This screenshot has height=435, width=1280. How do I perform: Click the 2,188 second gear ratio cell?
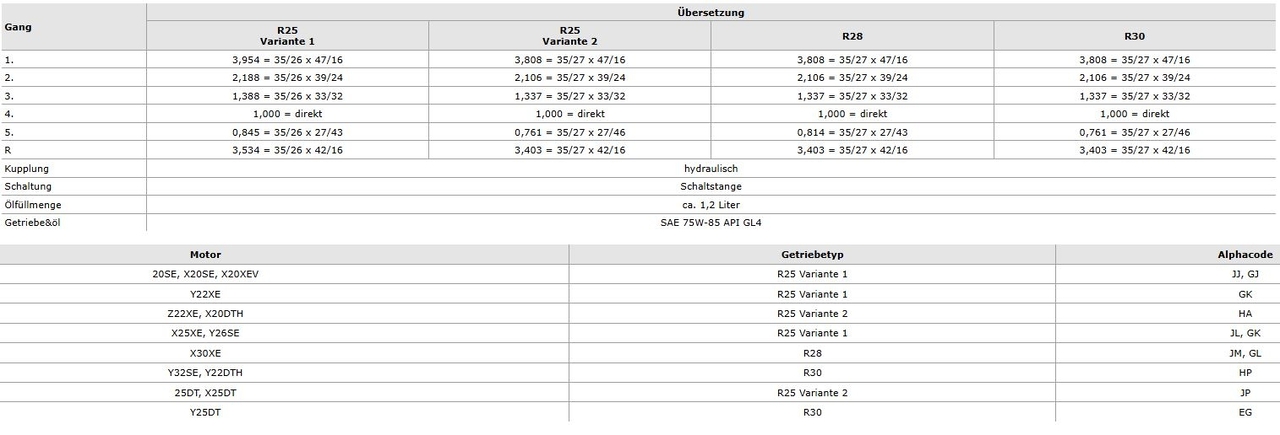[287, 78]
